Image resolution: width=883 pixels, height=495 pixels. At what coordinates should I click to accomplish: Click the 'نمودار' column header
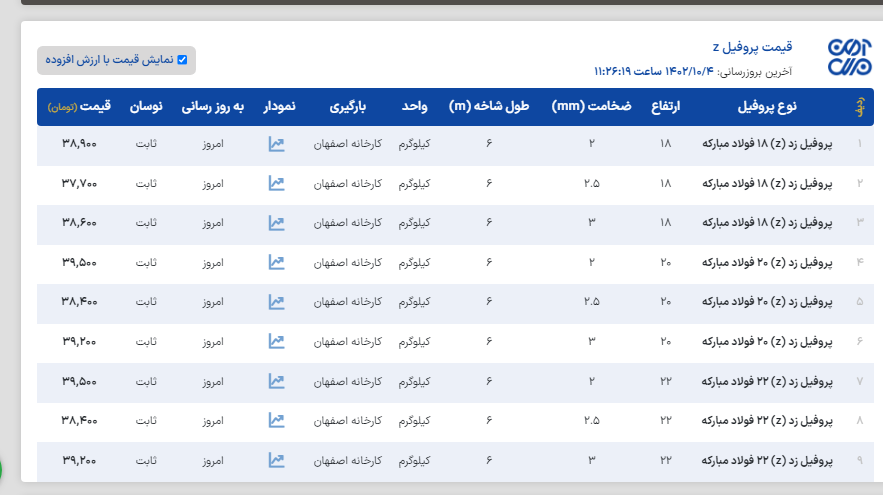[278, 107]
